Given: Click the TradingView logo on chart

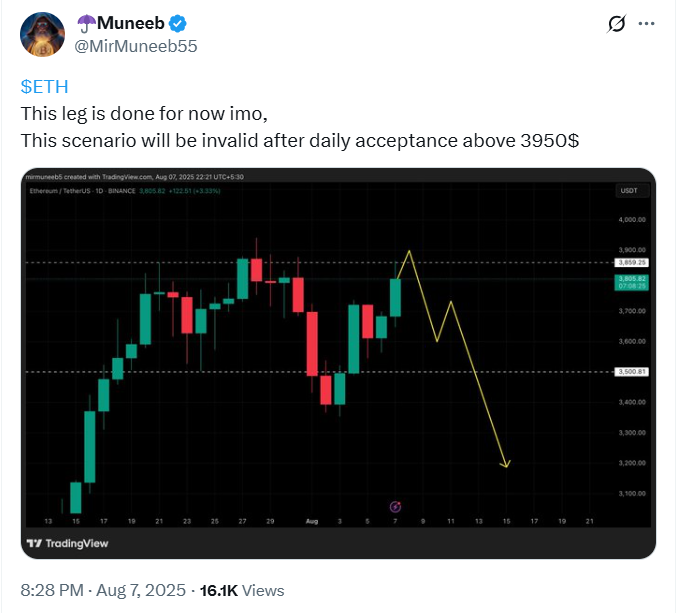Looking at the screenshot, I should pyautogui.click(x=67, y=543).
